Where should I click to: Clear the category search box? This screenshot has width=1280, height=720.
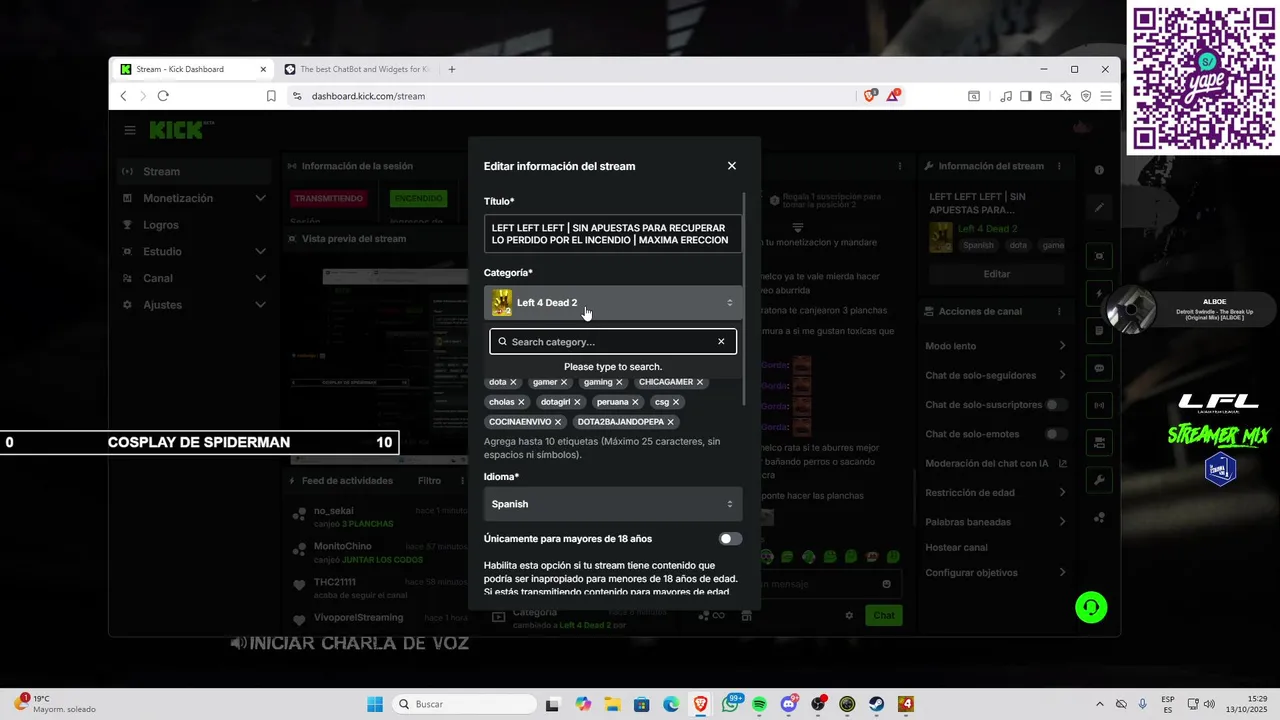721,342
